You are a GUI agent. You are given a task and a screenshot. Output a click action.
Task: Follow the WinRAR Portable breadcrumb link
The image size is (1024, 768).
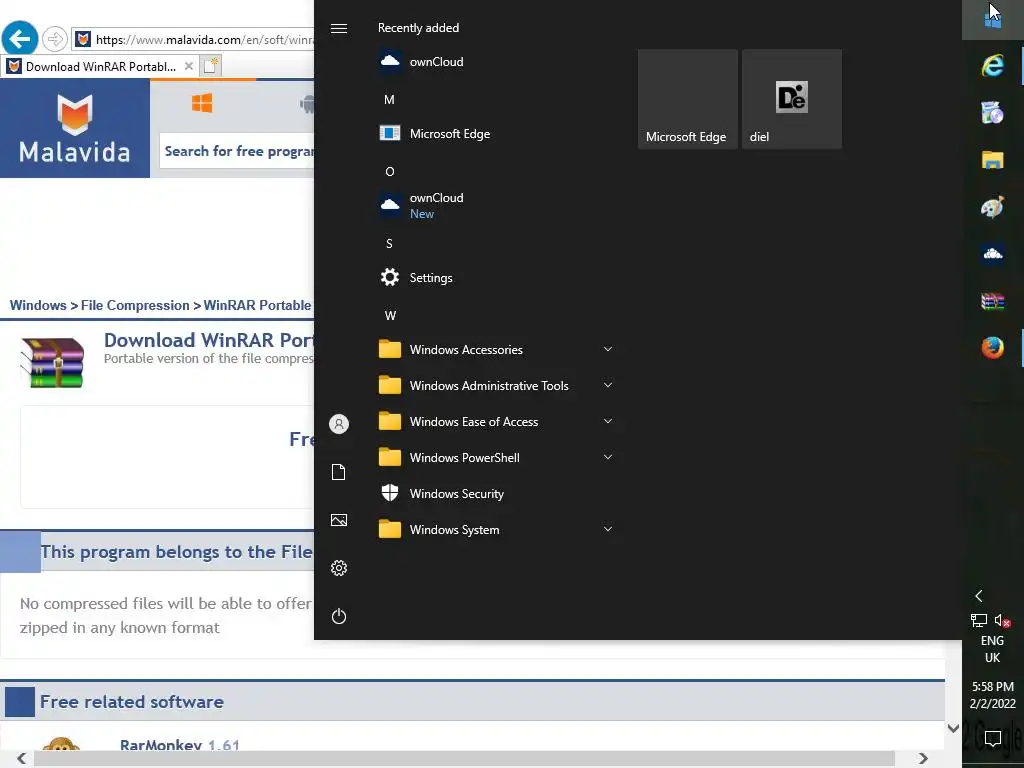(257, 305)
